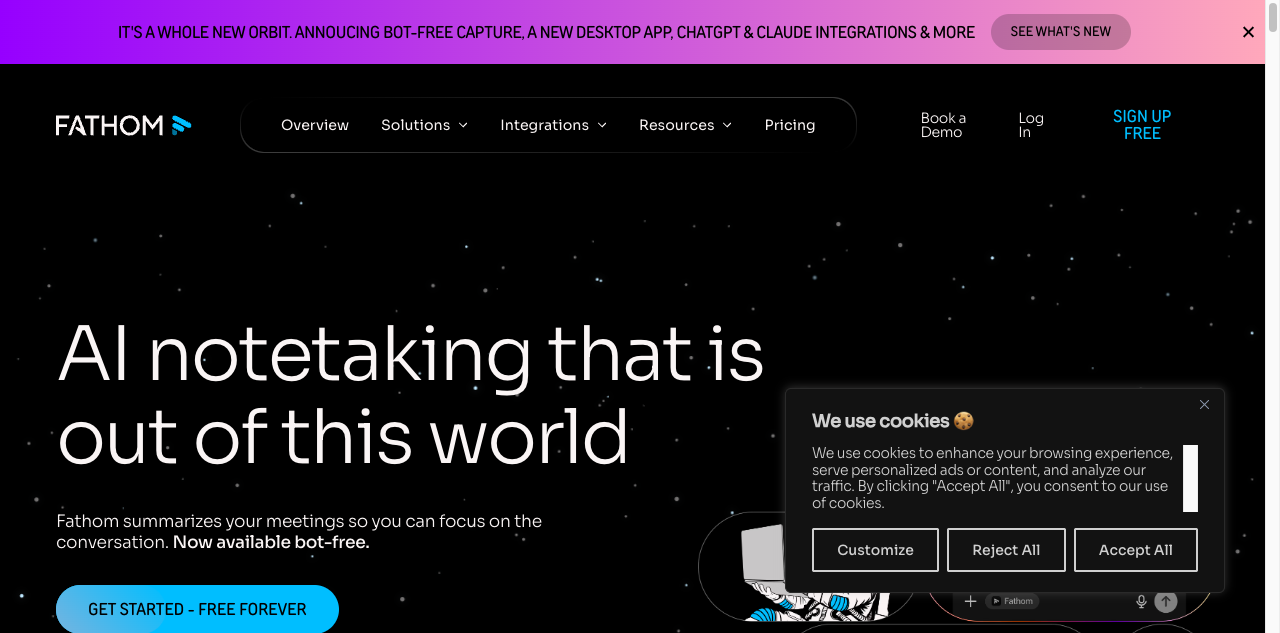The image size is (1280, 633).
Task: Click the microphone icon in the chat bar
Action: pyautogui.click(x=1141, y=601)
